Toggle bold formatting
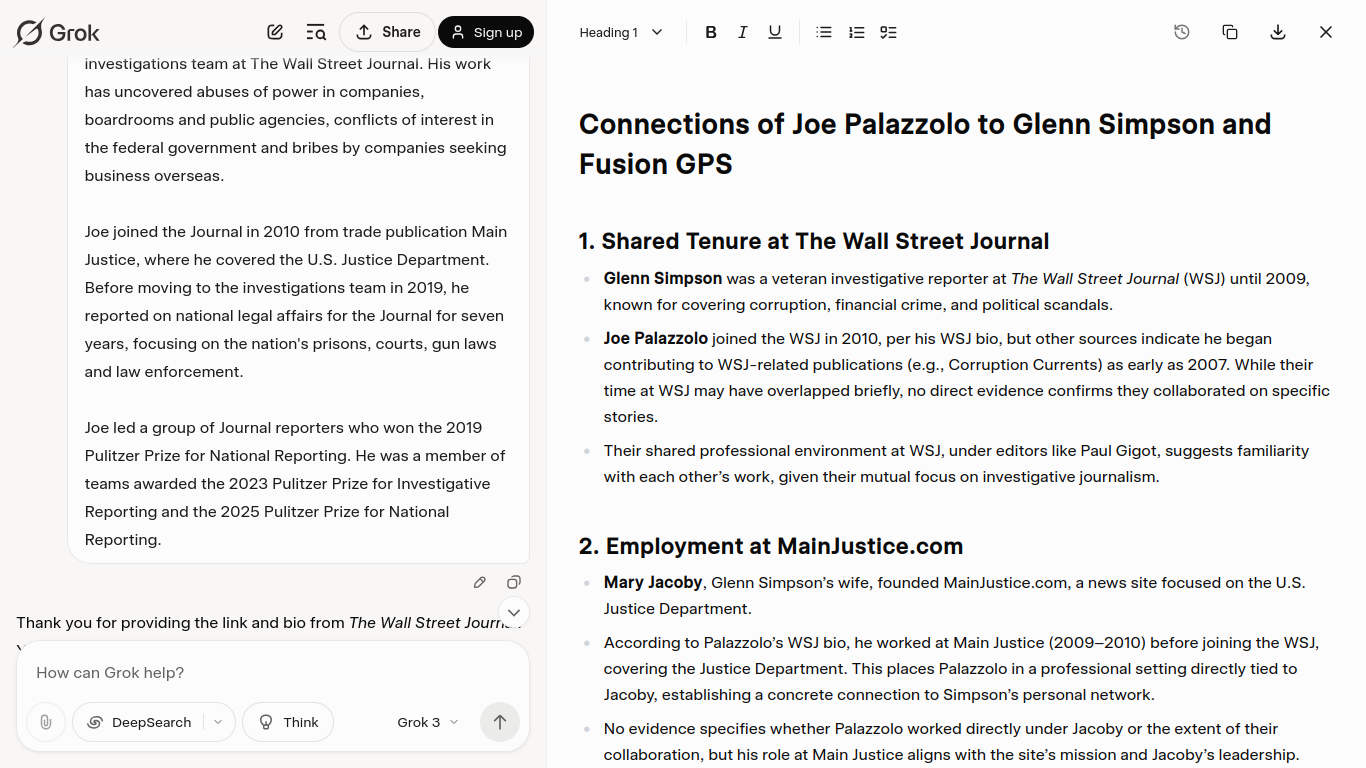 (711, 32)
